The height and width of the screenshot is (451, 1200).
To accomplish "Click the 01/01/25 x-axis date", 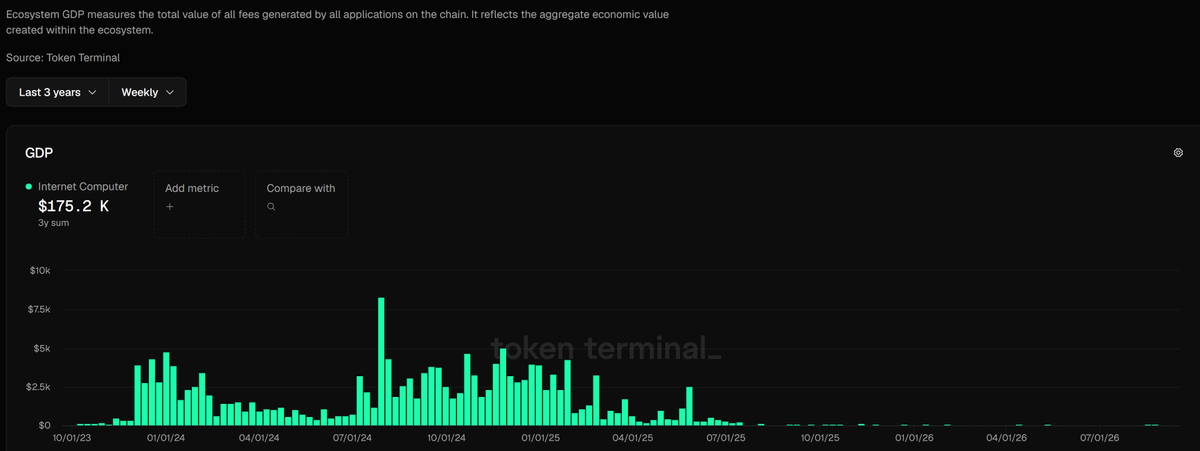I will [x=539, y=438].
